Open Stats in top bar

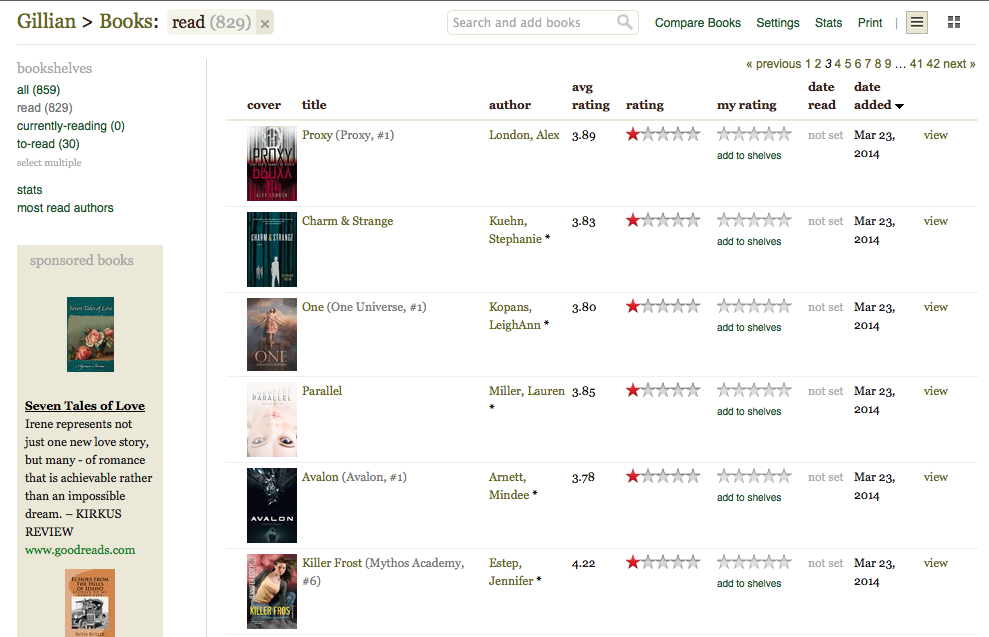pyautogui.click(x=828, y=23)
